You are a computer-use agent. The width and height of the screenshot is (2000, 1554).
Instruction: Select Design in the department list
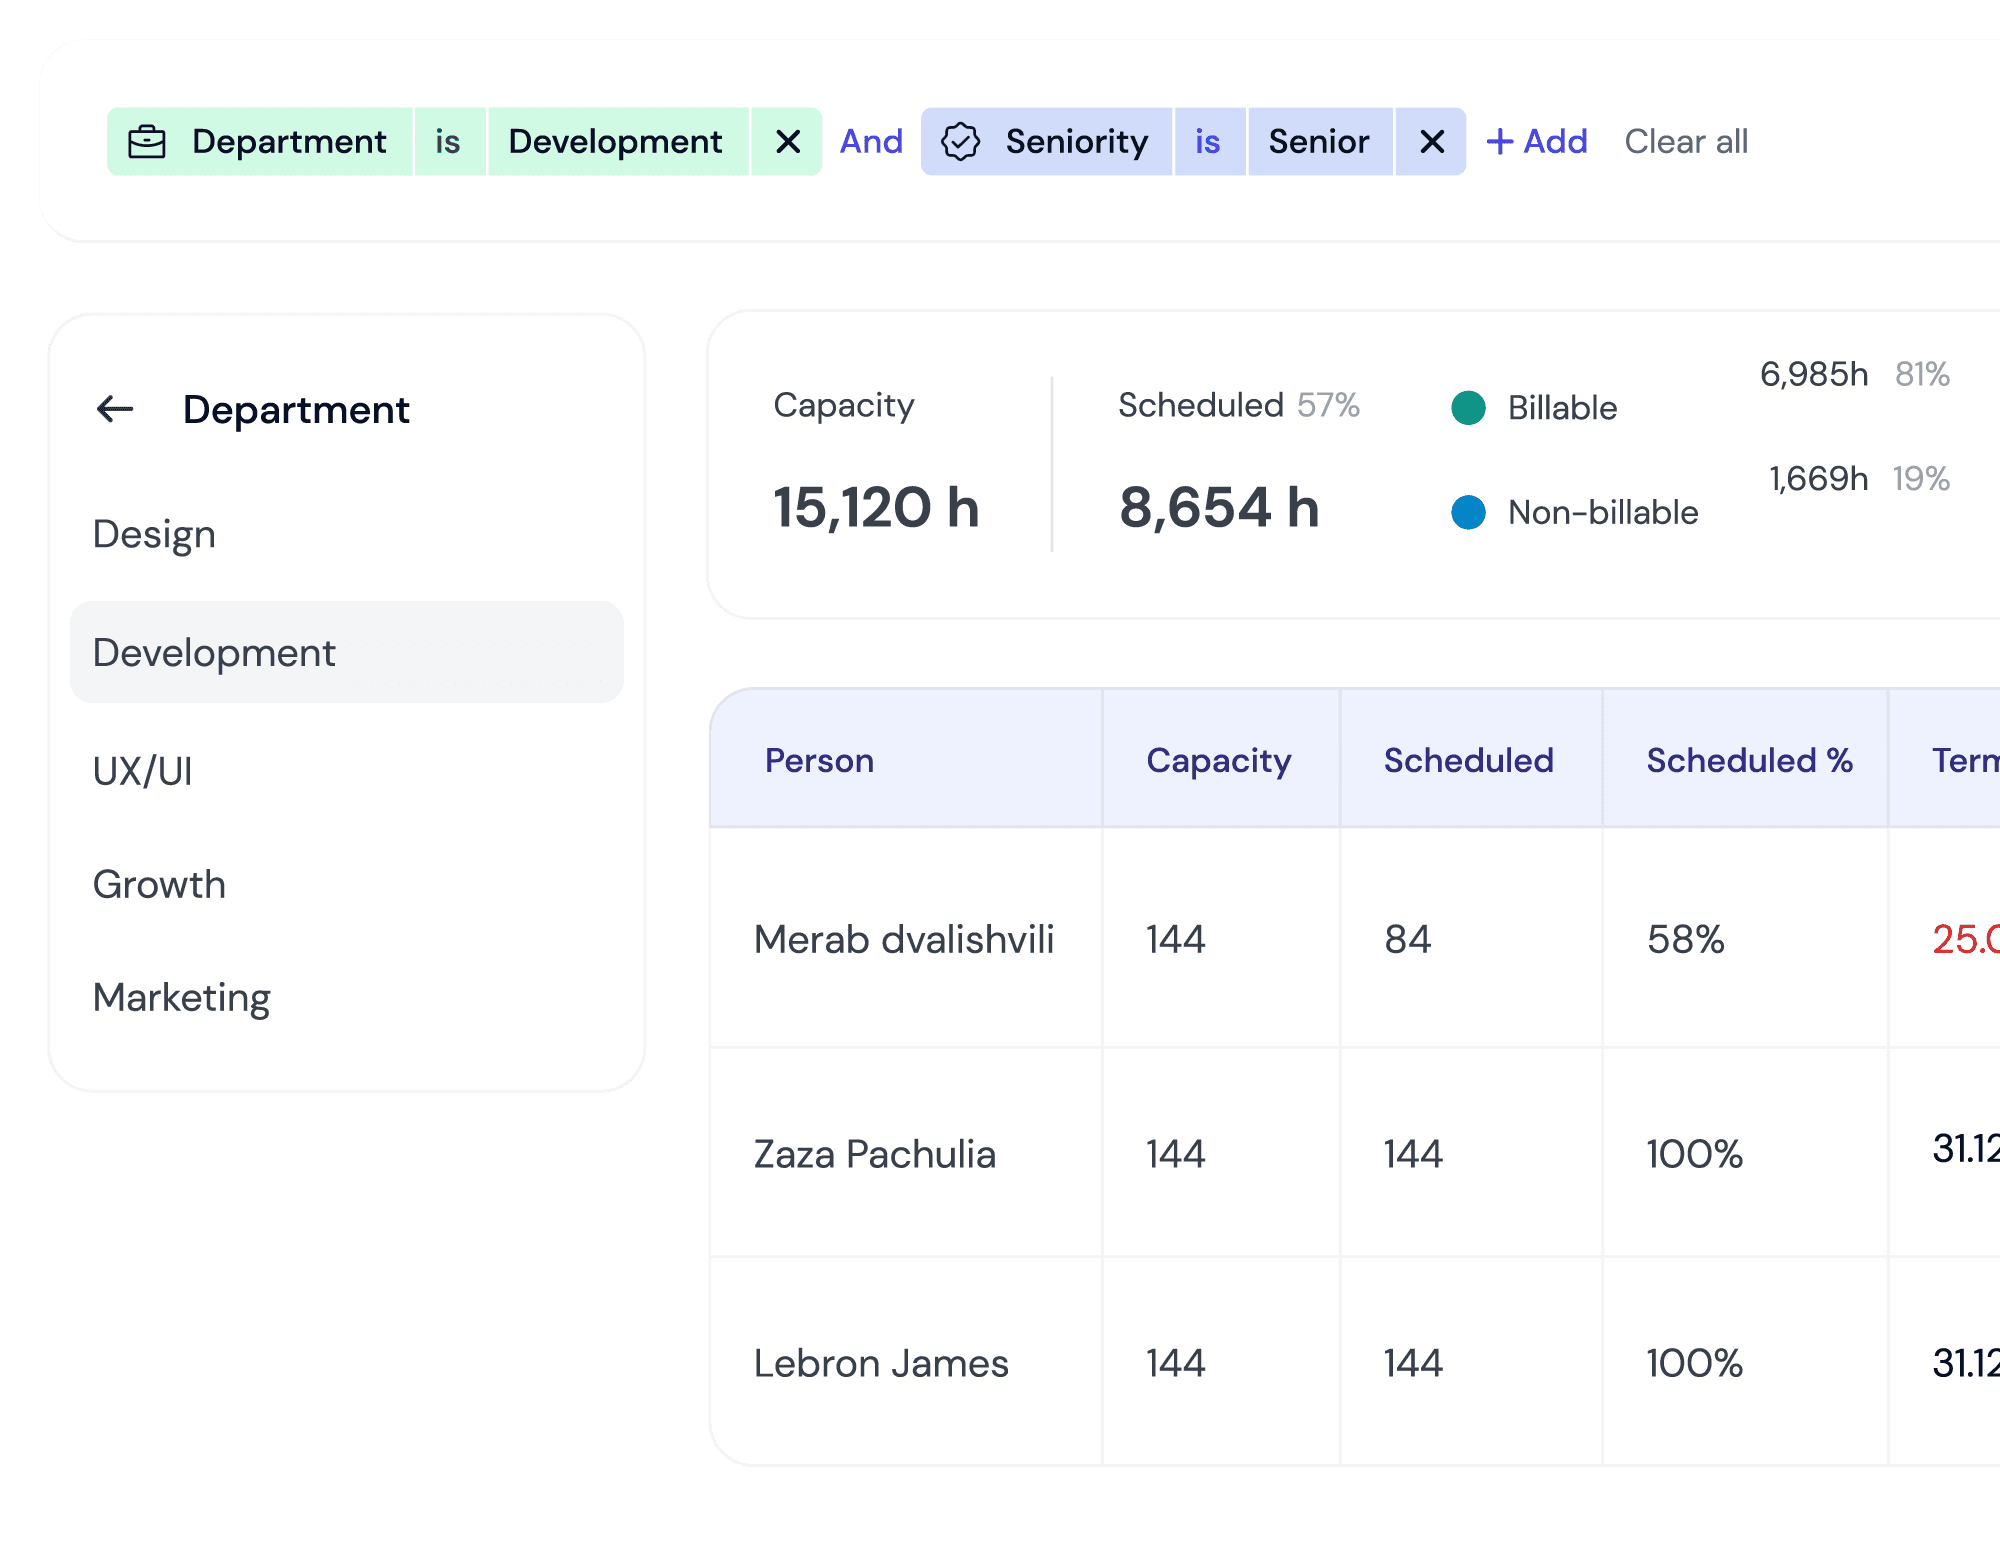(x=154, y=534)
